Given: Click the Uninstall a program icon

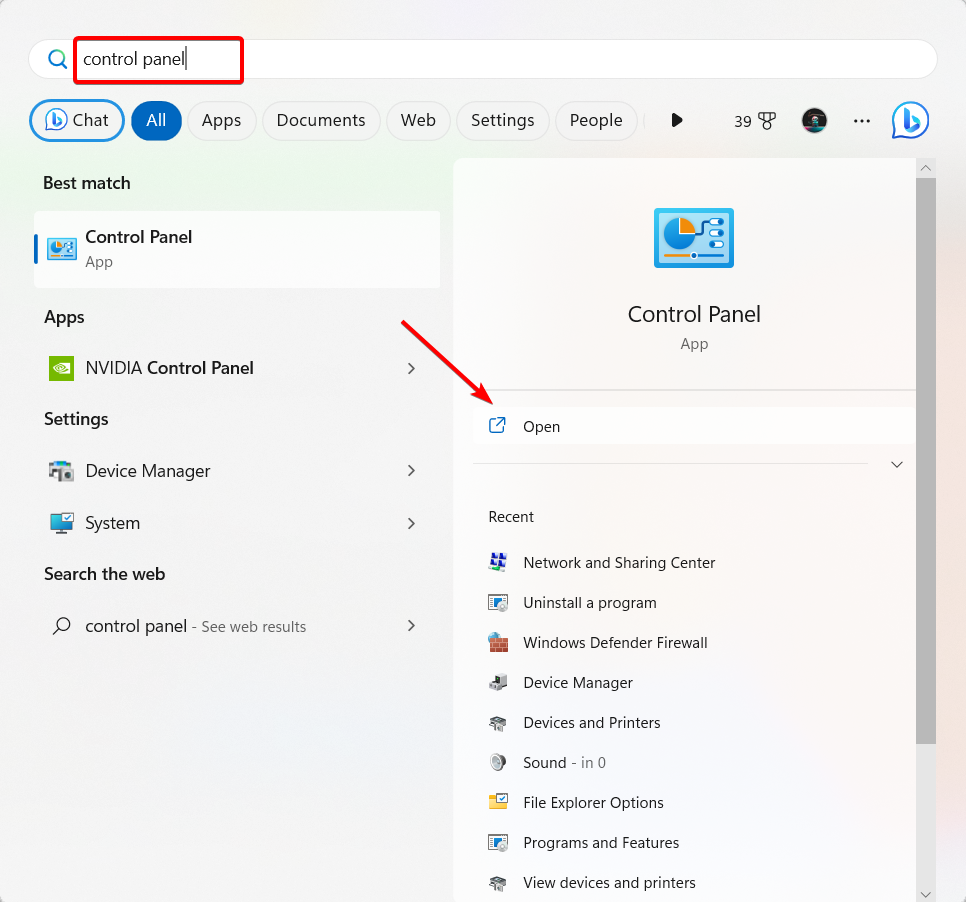Looking at the screenshot, I should click(498, 603).
